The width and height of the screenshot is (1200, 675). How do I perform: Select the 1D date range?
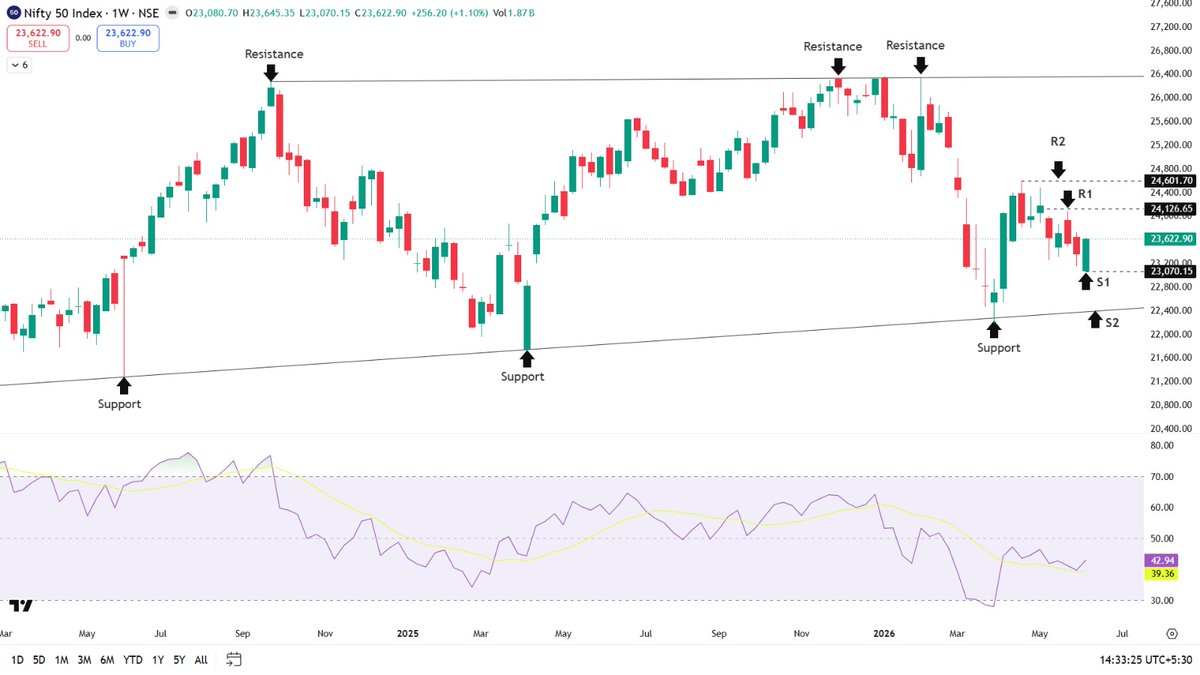coord(18,660)
